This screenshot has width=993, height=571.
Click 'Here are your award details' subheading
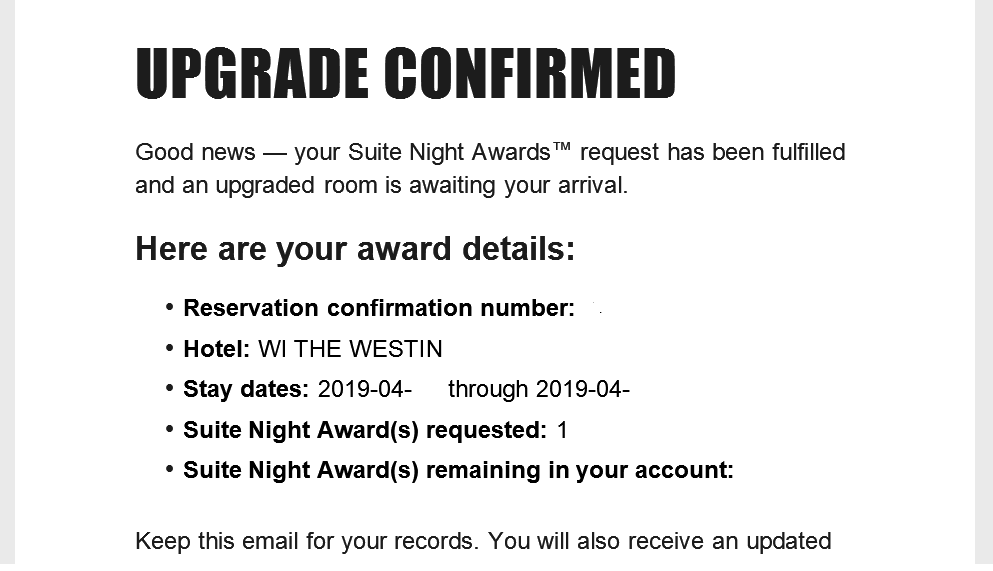tap(355, 248)
